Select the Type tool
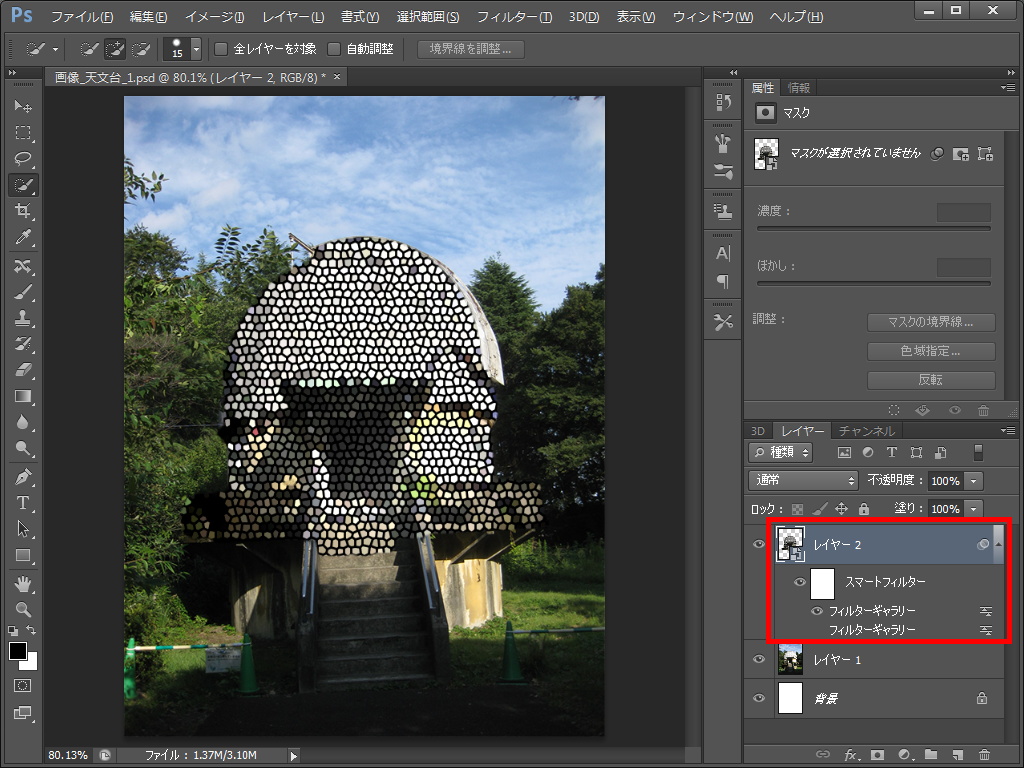 tap(23, 503)
